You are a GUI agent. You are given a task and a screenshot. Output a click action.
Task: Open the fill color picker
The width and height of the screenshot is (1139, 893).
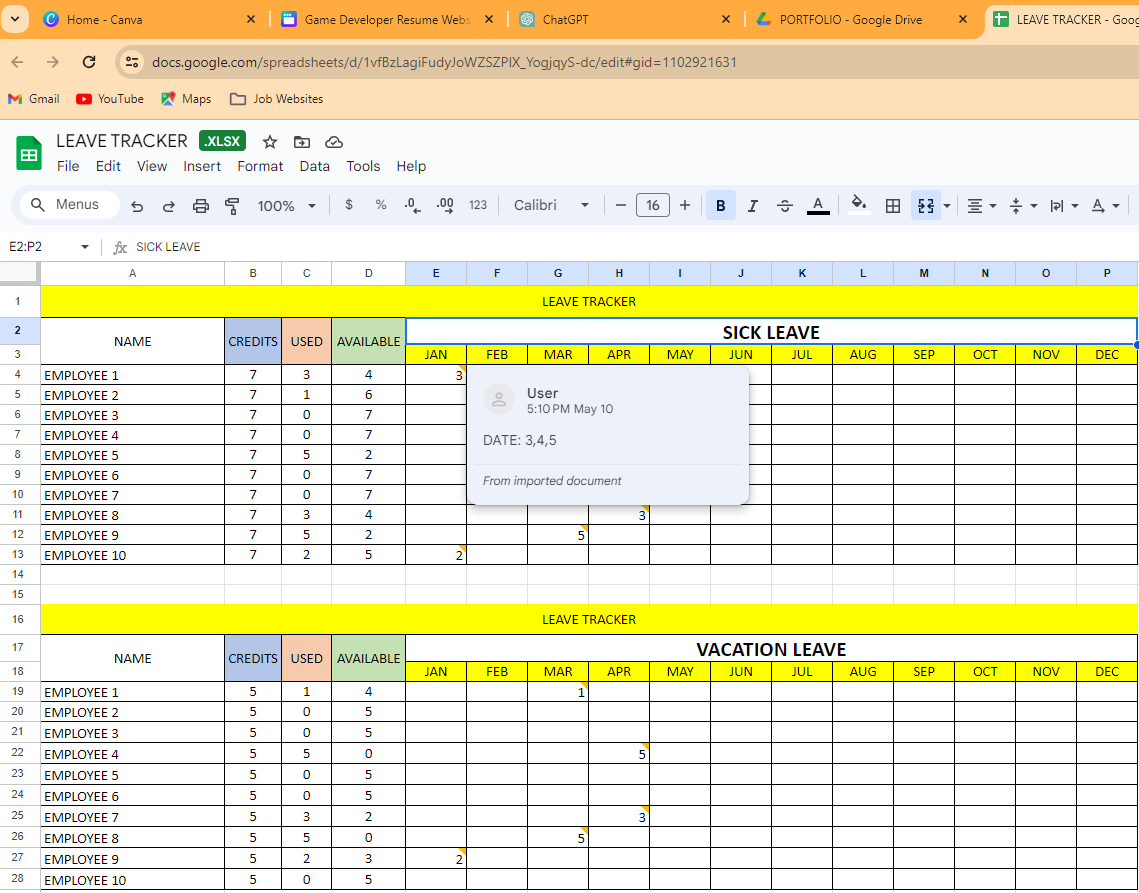[859, 206]
